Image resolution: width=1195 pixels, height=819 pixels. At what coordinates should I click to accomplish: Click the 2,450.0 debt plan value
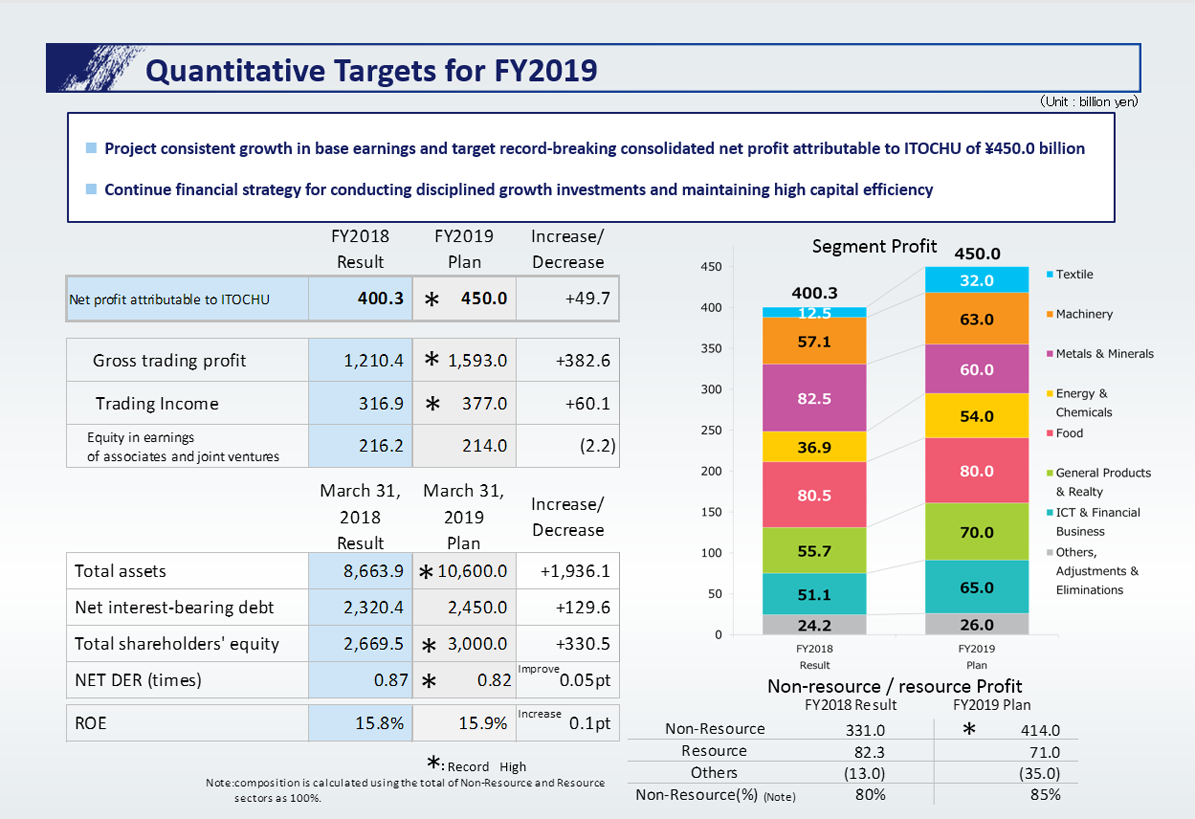[x=477, y=607]
